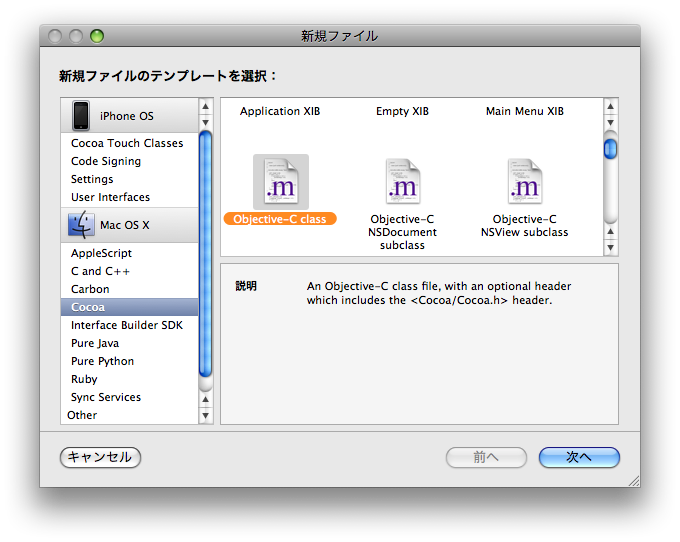Click the template description text
This screenshot has height=542, width=680.
pyautogui.click(x=439, y=293)
